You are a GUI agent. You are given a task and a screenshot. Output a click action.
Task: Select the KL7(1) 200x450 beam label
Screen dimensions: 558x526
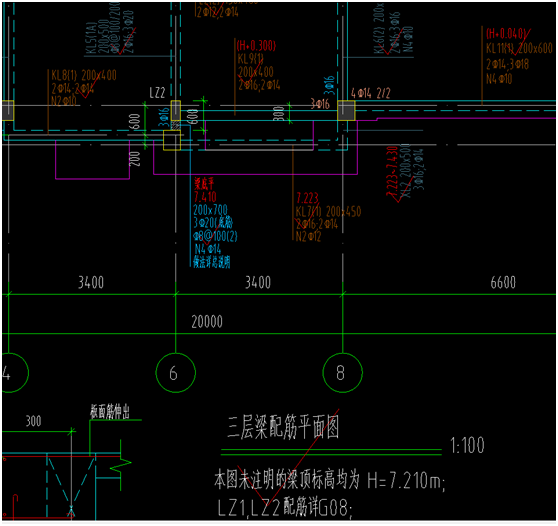(328, 212)
